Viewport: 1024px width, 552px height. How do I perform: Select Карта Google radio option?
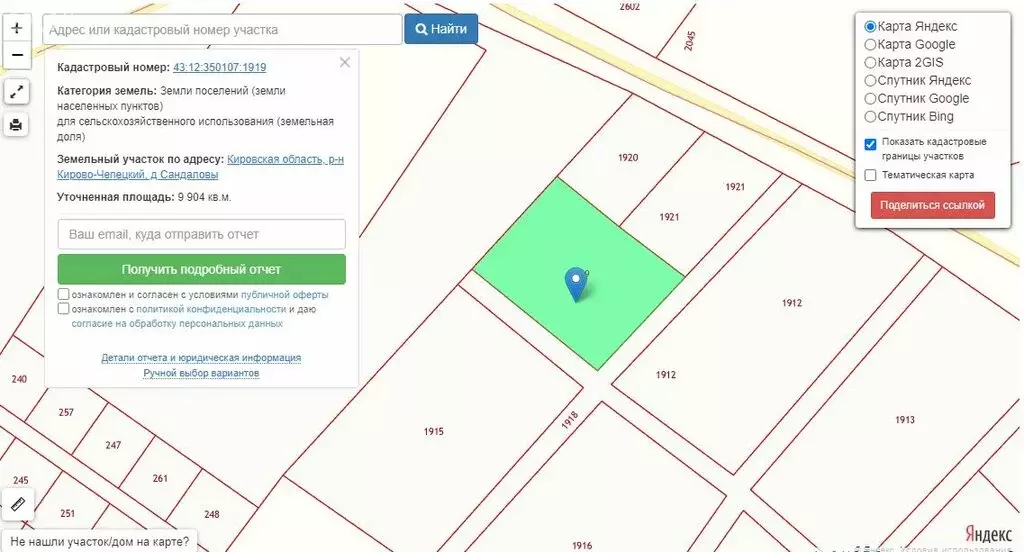pyautogui.click(x=870, y=44)
